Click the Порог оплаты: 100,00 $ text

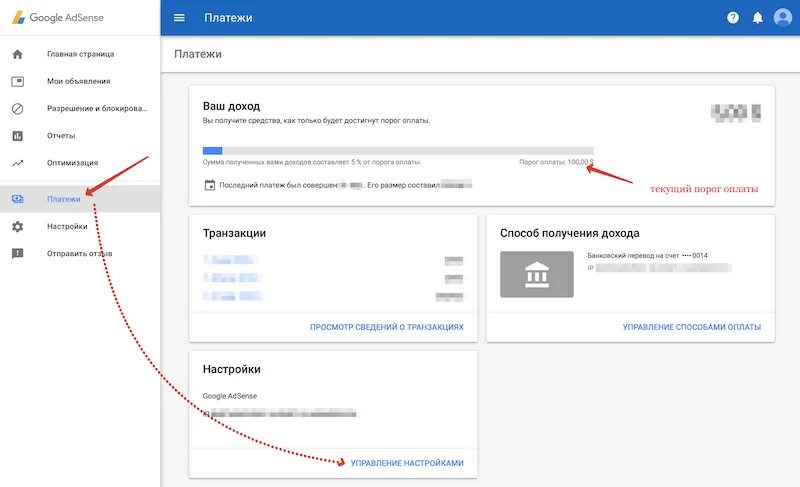pyautogui.click(x=556, y=162)
